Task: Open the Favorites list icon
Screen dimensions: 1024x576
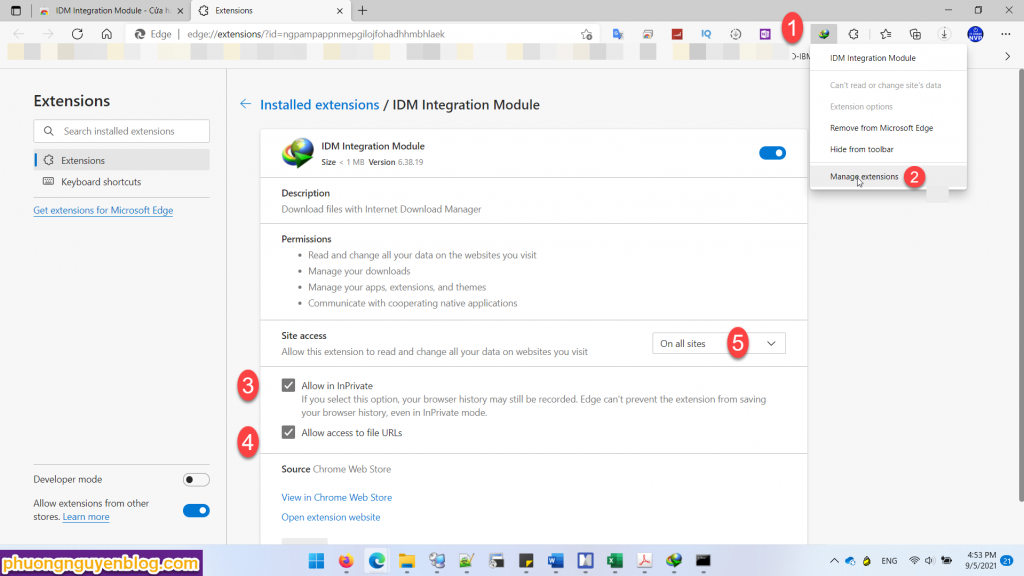Action: tap(886, 34)
